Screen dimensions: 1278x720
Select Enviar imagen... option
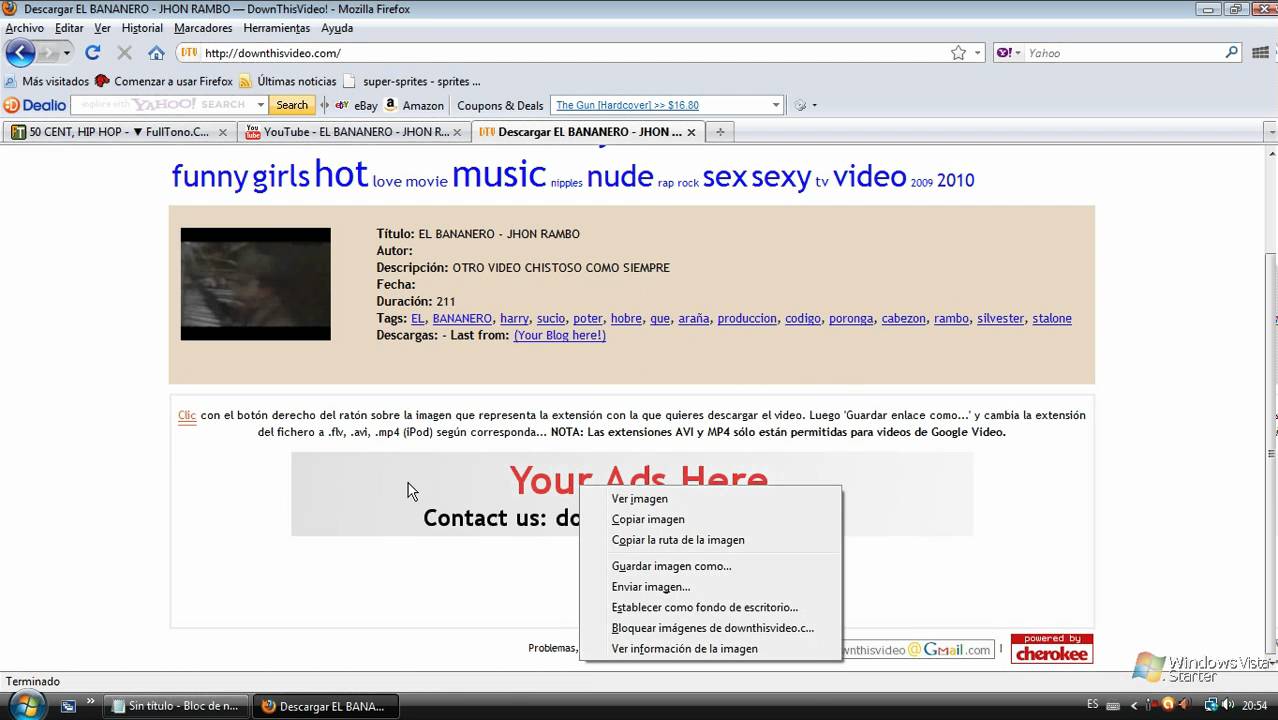pyautogui.click(x=711, y=587)
